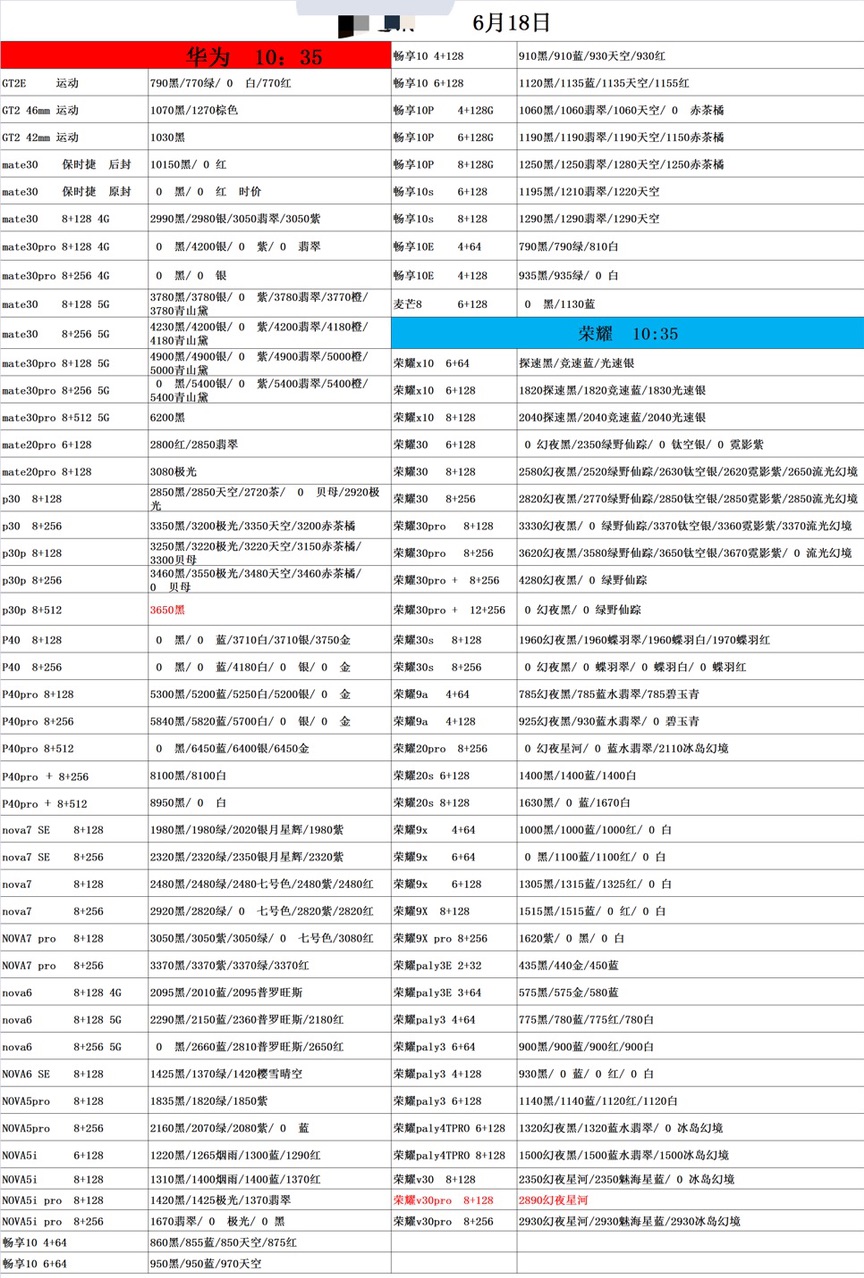Click the 荣耀20s 6+128 model cell
The image size is (864, 1278).
click(454, 775)
